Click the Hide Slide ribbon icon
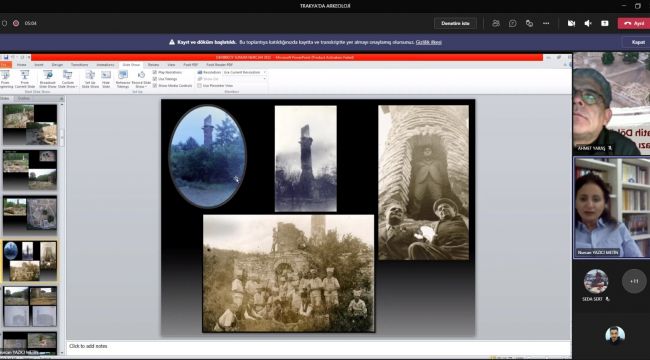 point(106,79)
